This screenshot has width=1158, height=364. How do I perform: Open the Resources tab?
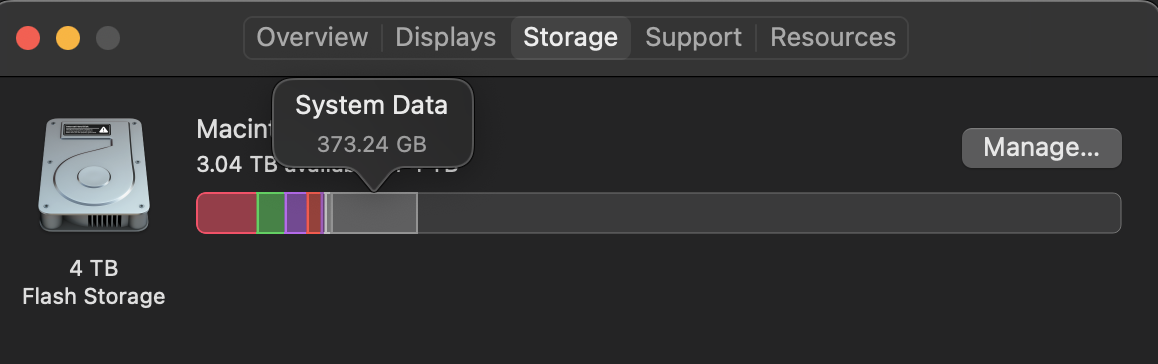tap(832, 37)
